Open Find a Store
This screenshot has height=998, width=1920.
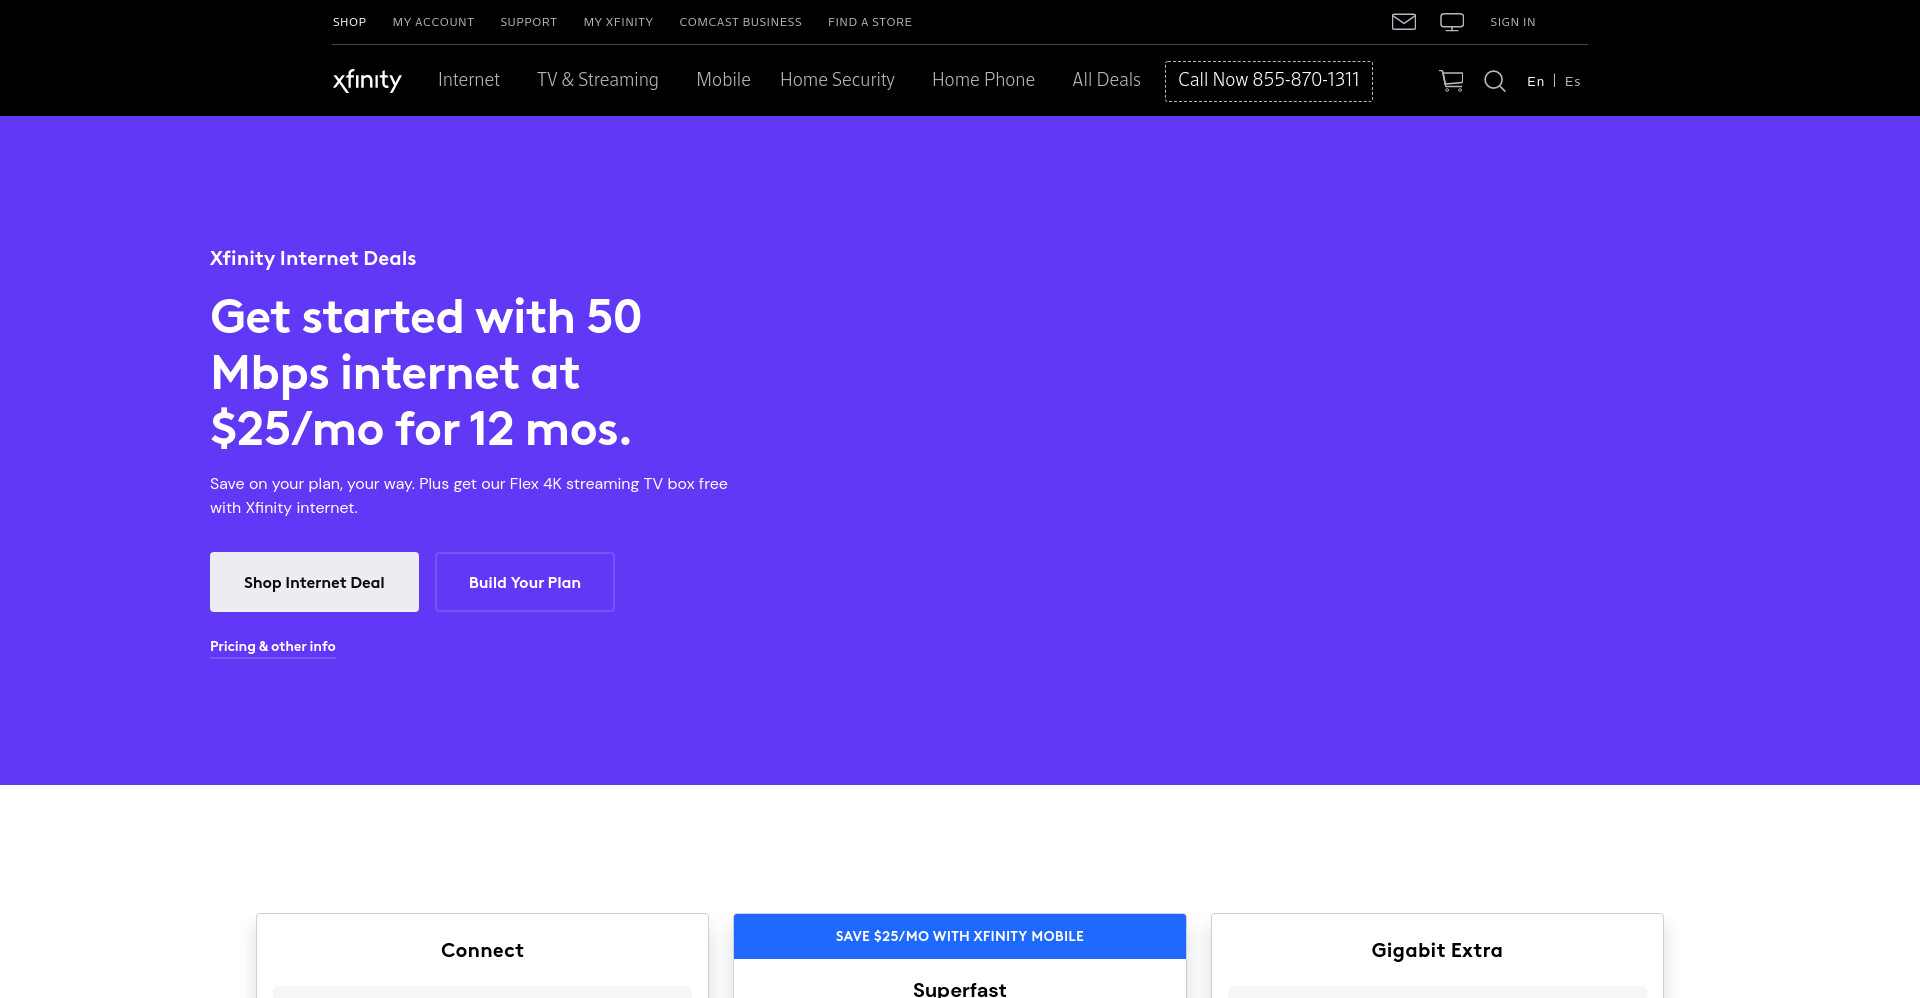click(x=870, y=22)
